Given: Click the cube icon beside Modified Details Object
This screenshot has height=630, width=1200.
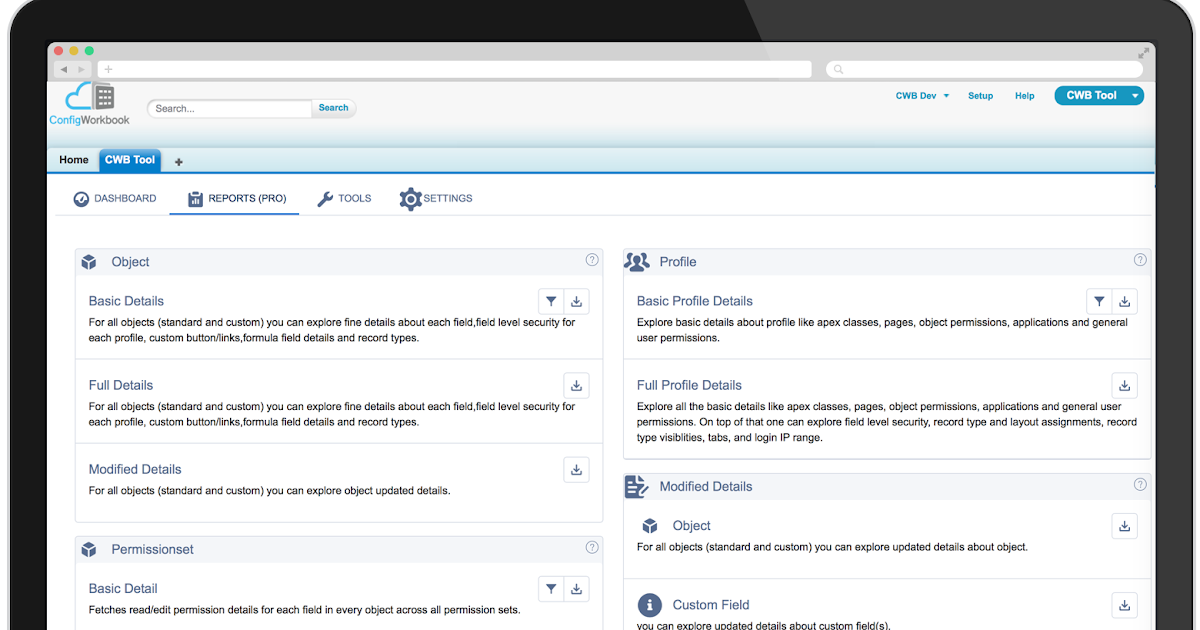Looking at the screenshot, I should (650, 526).
